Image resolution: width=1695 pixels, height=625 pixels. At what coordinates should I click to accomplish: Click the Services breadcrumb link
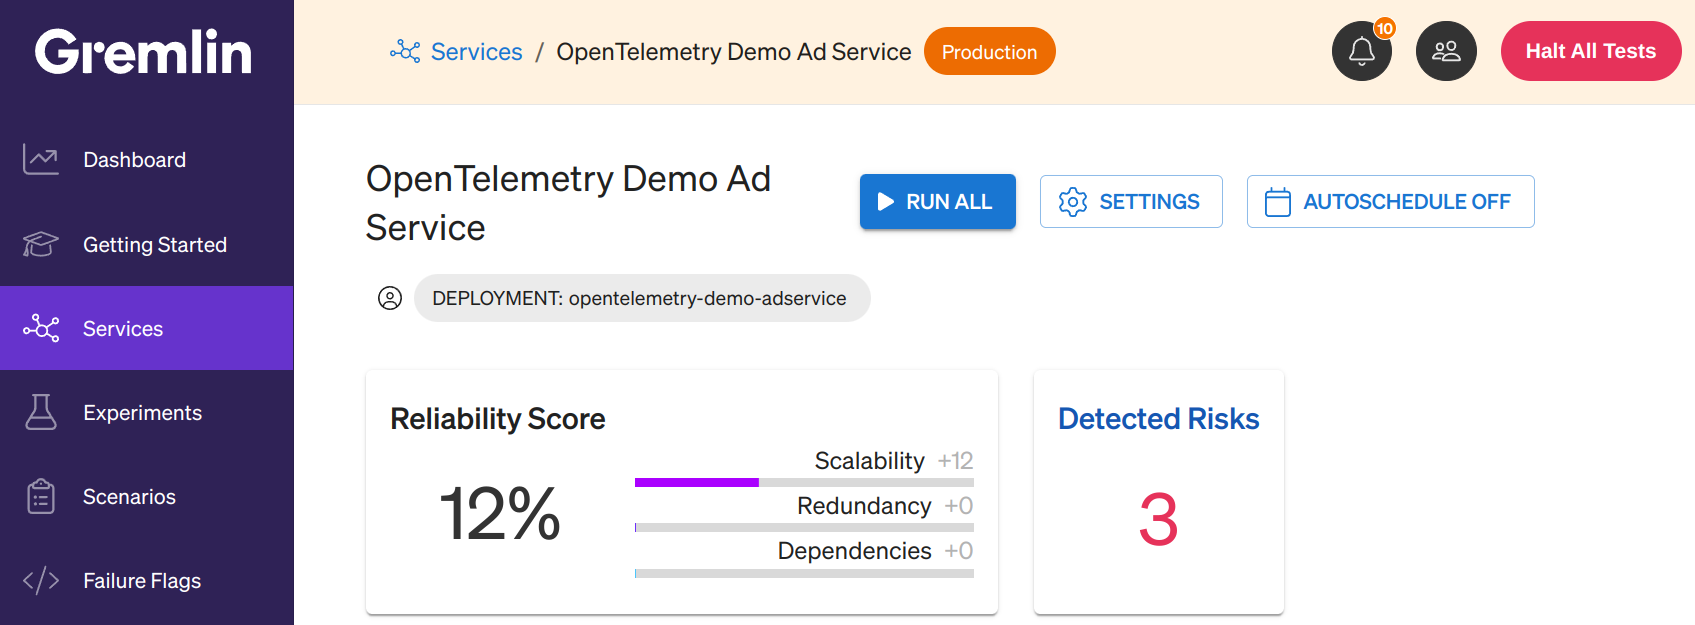point(476,52)
